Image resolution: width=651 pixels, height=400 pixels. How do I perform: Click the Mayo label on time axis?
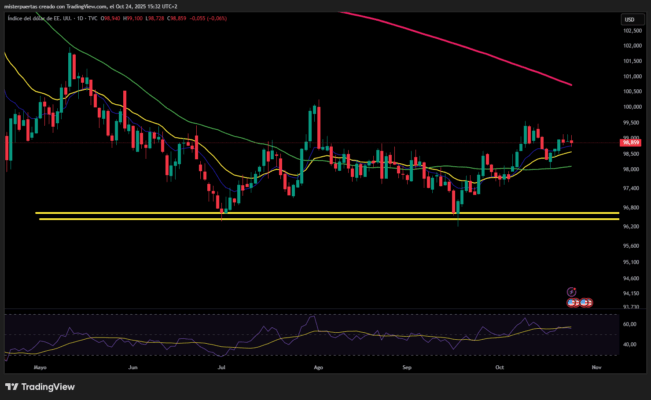(x=41, y=368)
